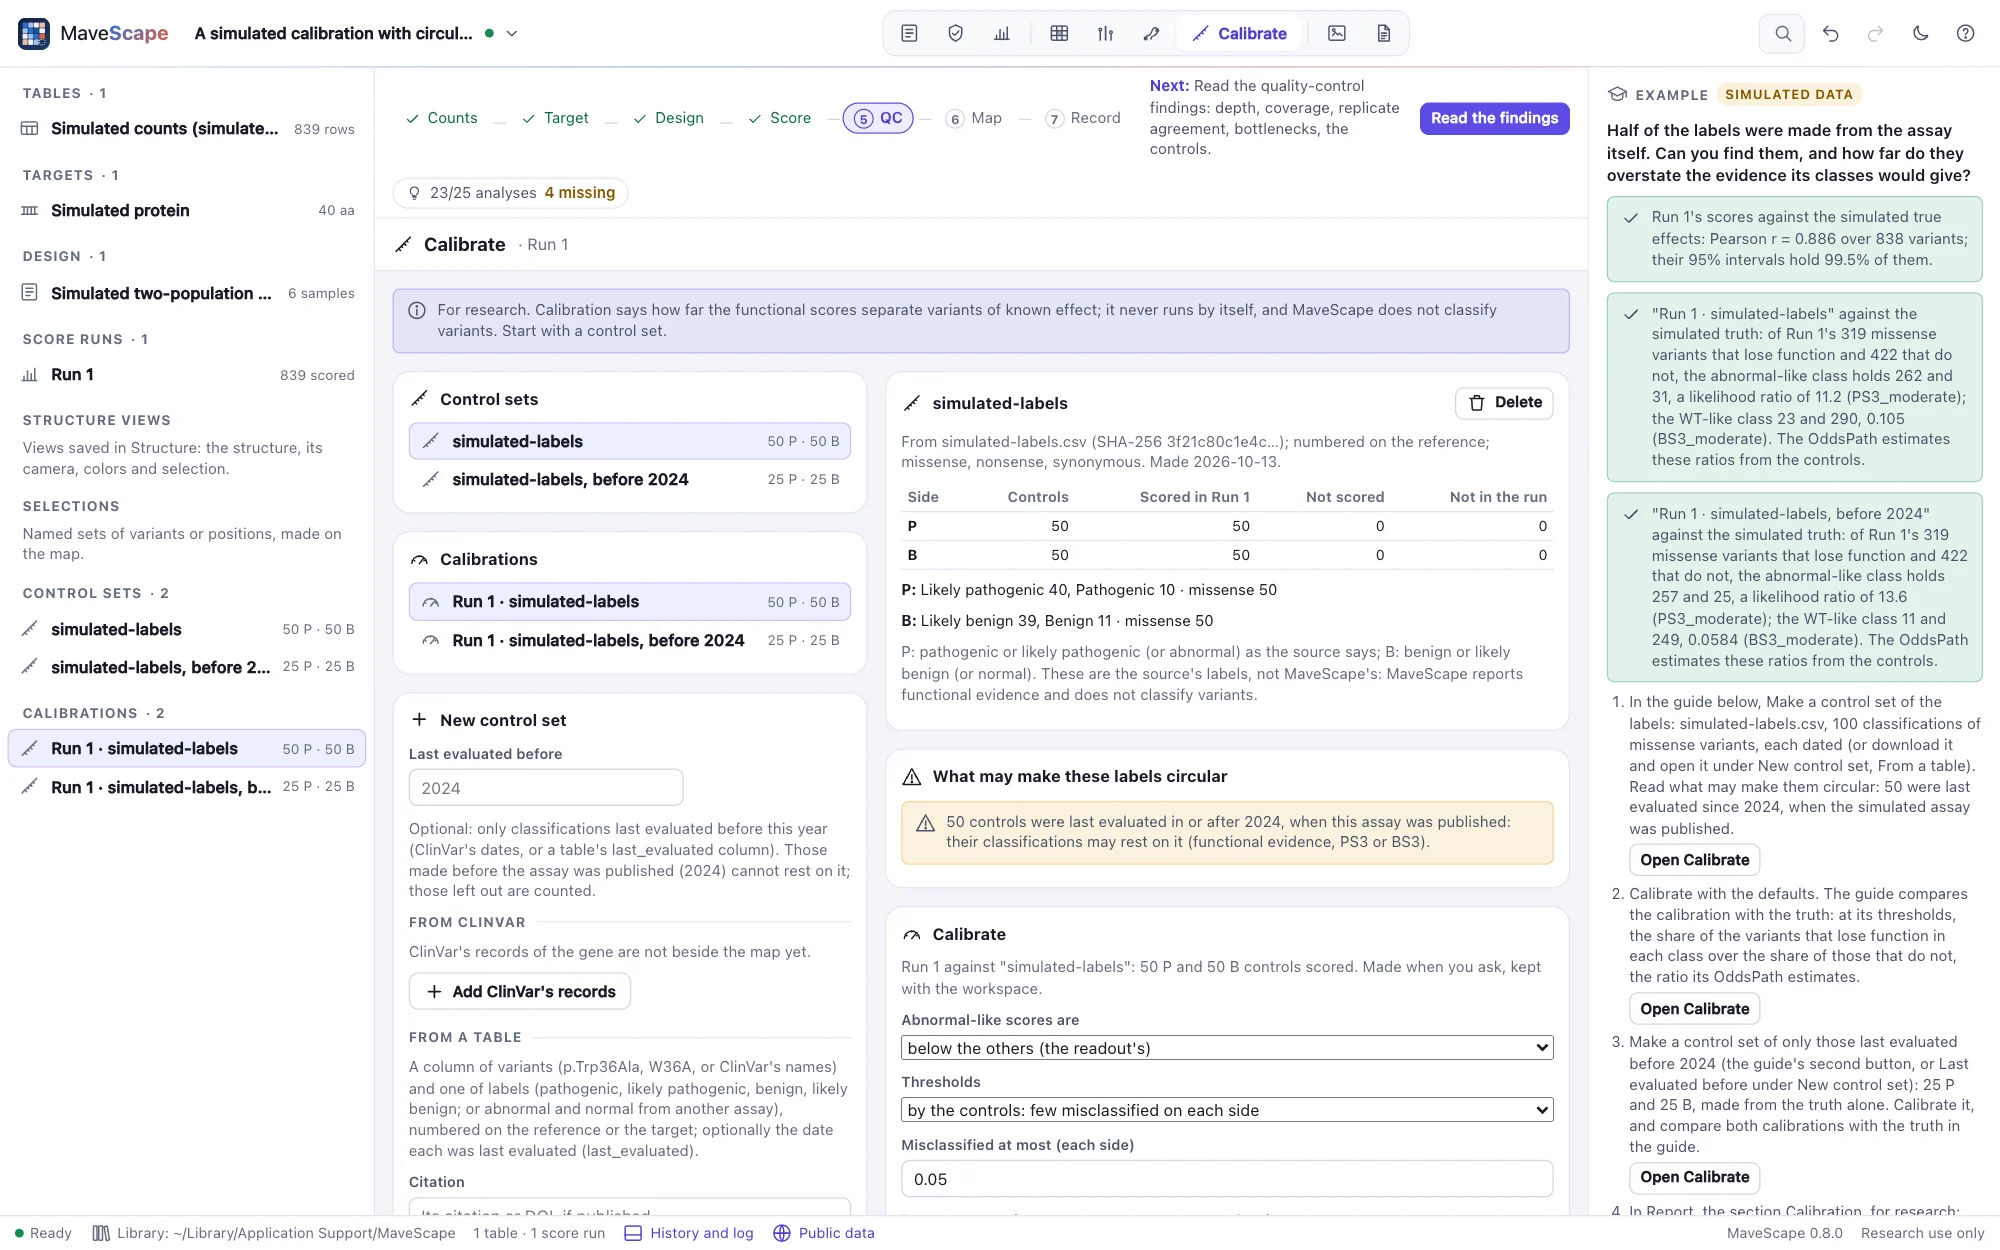The height and width of the screenshot is (1250, 2000).
Task: Select Simulated counts table in sidebar
Action: pyautogui.click(x=187, y=128)
